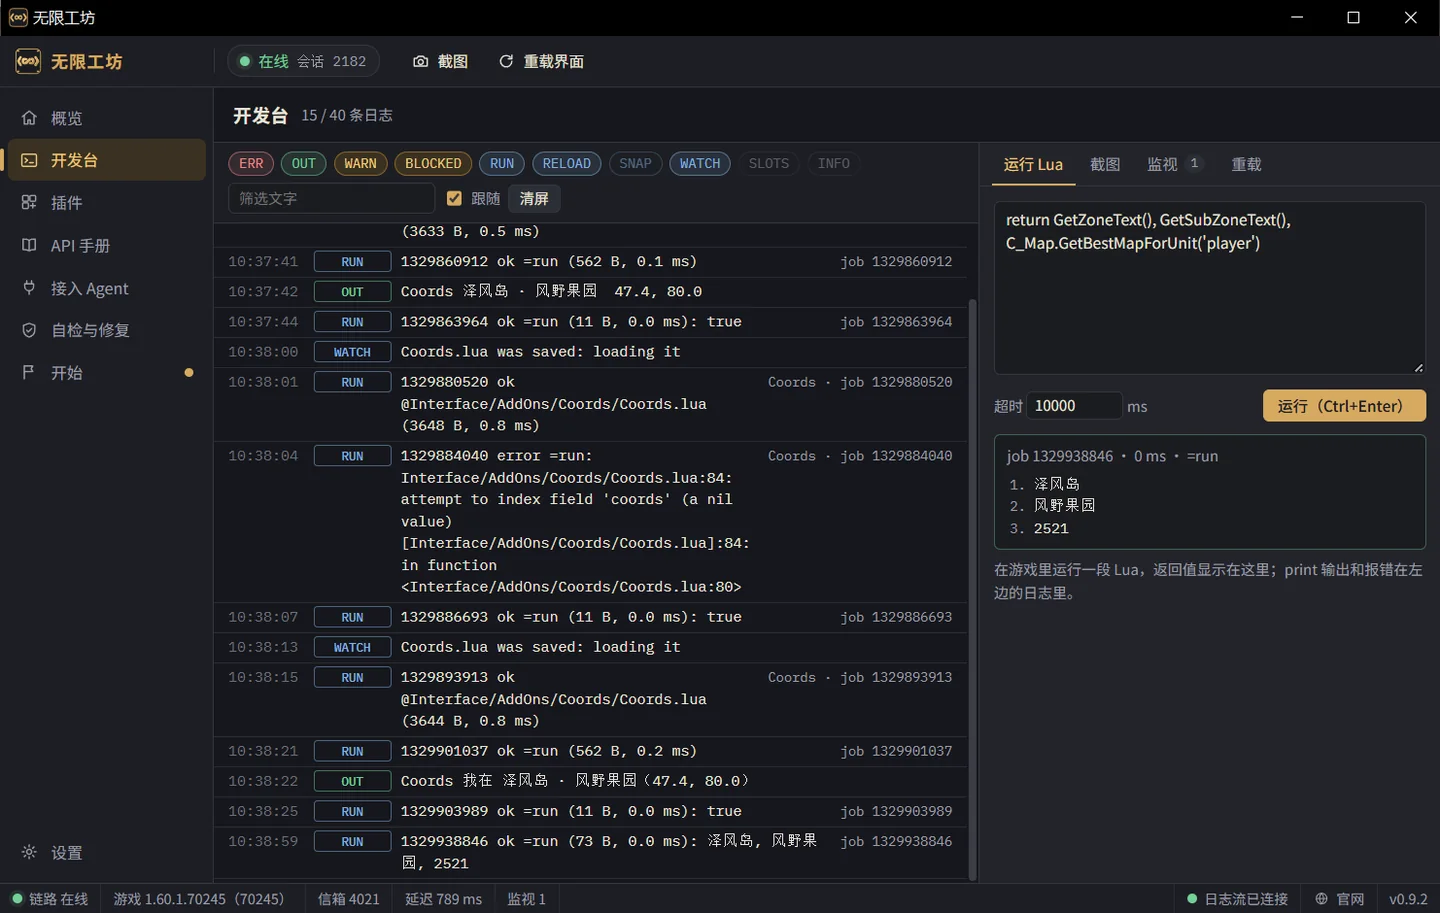Enable the SNAP log filter
This screenshot has height=913, width=1440.
point(635,164)
